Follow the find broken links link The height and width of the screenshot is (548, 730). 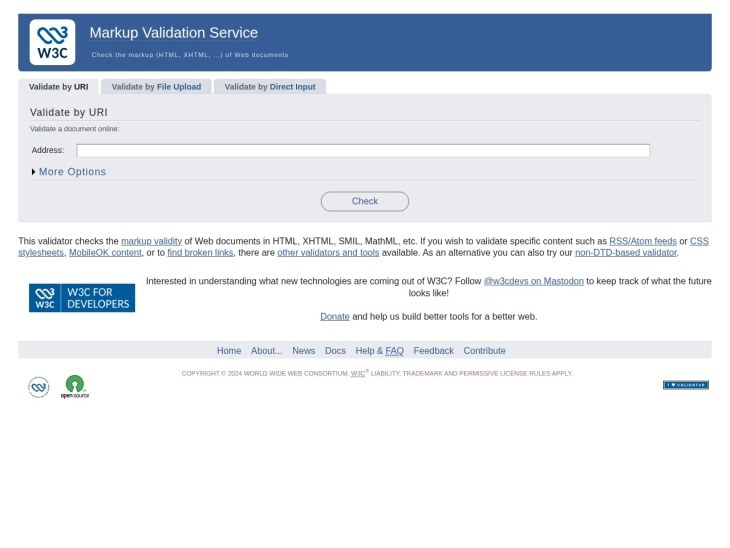[x=200, y=252]
